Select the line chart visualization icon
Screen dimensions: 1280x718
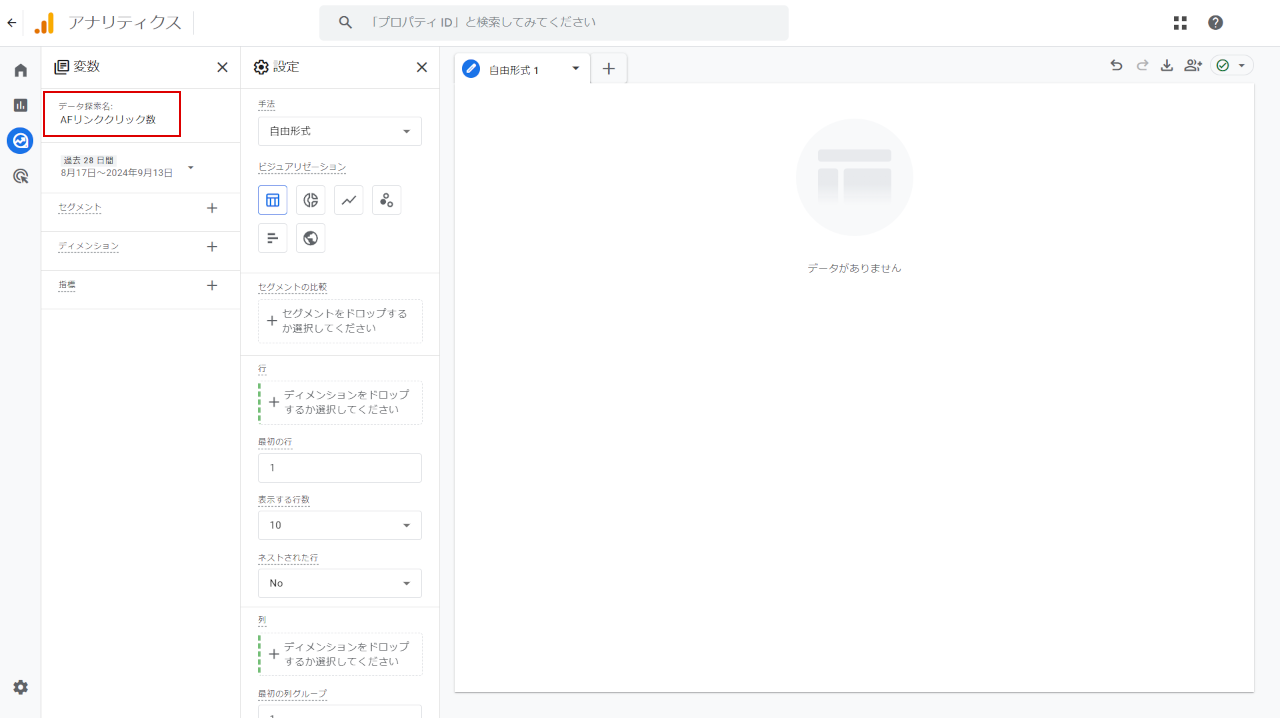(x=349, y=200)
